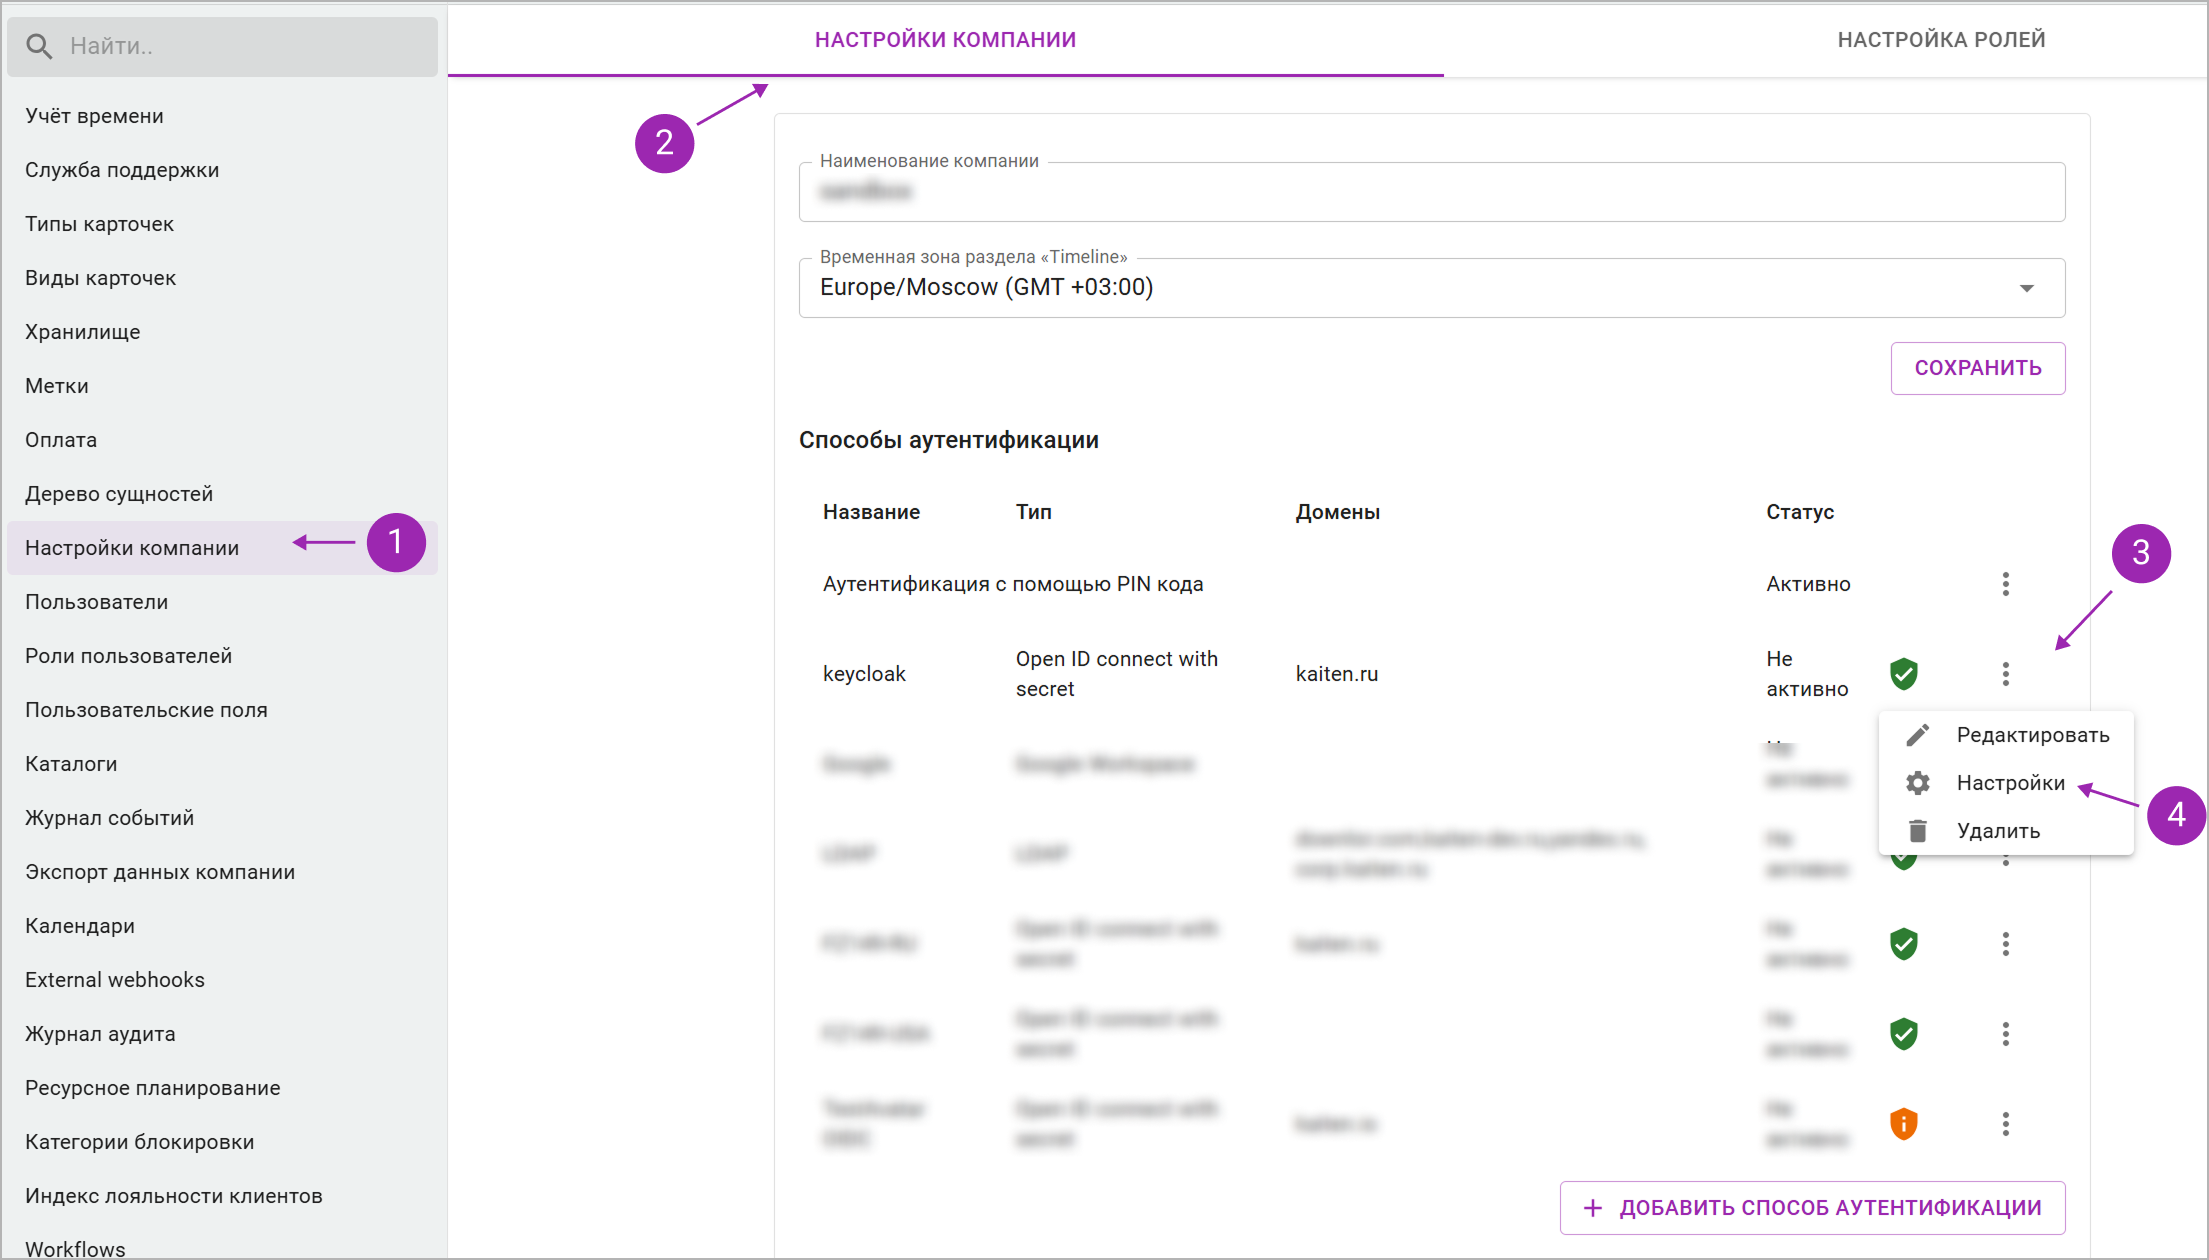The image size is (2209, 1260).
Task: View Журнал аудита
Action: [100, 1034]
